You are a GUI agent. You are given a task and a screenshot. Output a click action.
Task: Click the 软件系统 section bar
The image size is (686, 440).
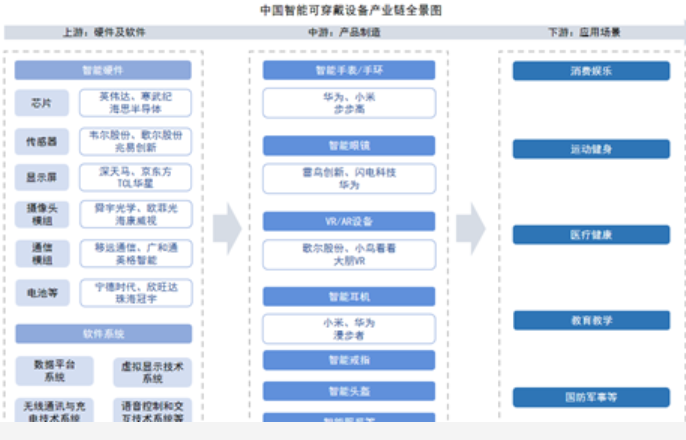coord(104,334)
